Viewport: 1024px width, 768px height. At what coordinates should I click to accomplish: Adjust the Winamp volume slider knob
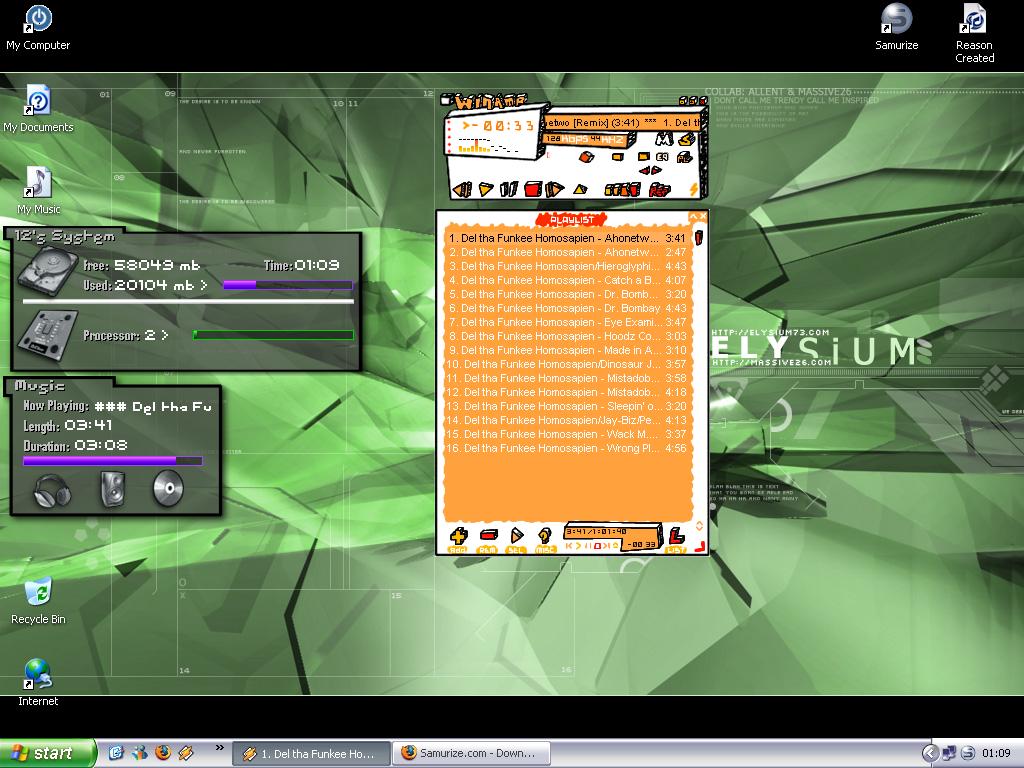pyautogui.click(x=586, y=157)
